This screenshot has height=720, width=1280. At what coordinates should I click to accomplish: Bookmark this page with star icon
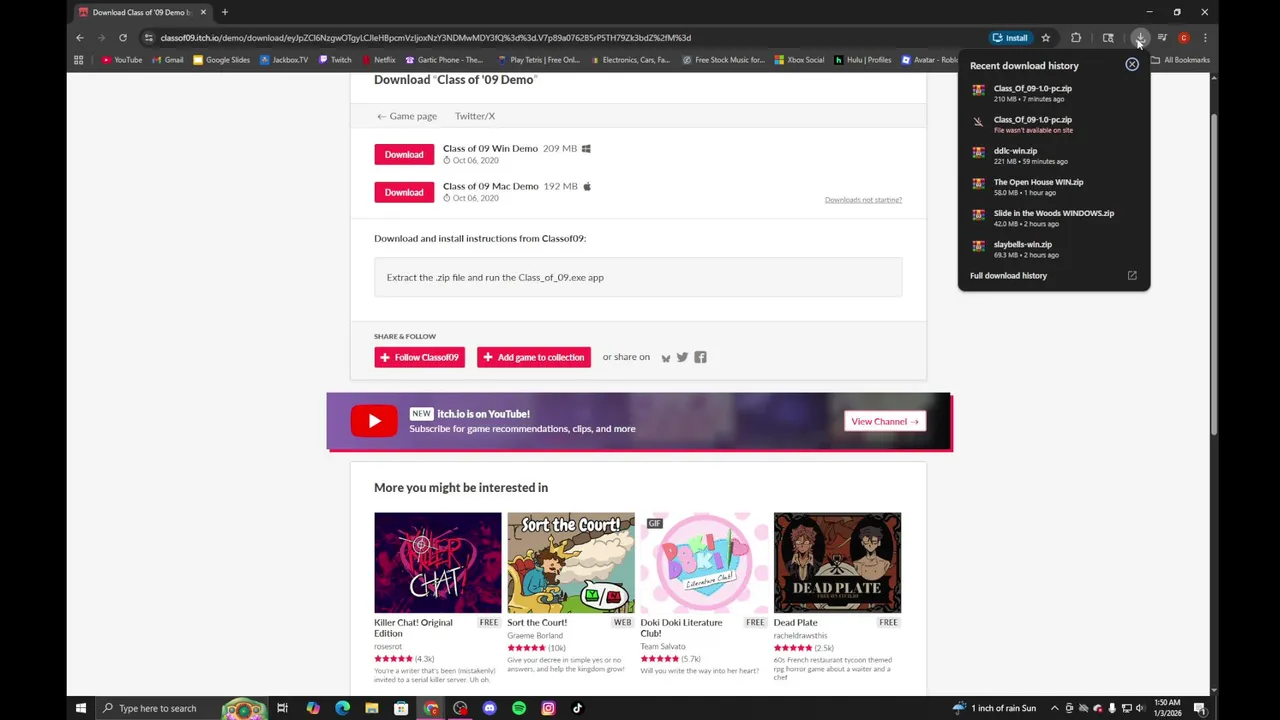pos(1045,38)
